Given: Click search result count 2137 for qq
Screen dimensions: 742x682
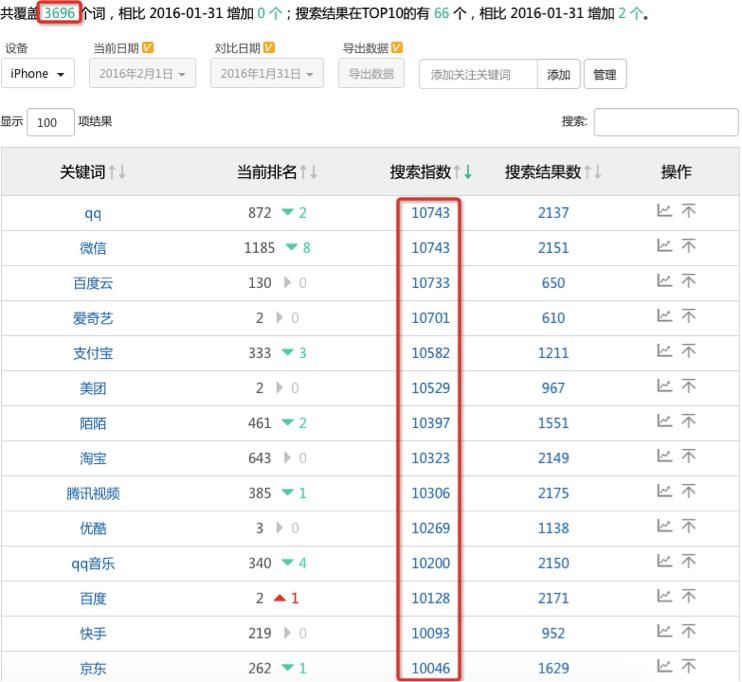Looking at the screenshot, I should tap(553, 213).
